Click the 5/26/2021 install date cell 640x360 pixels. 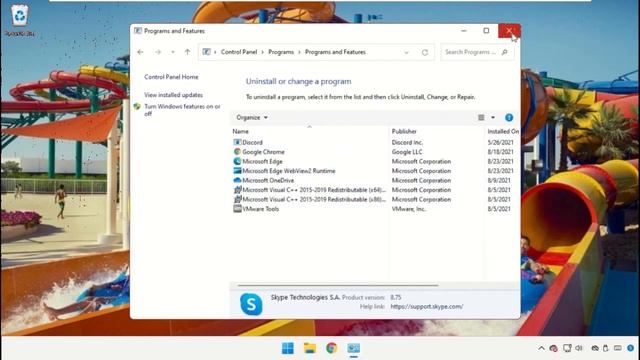(500, 142)
